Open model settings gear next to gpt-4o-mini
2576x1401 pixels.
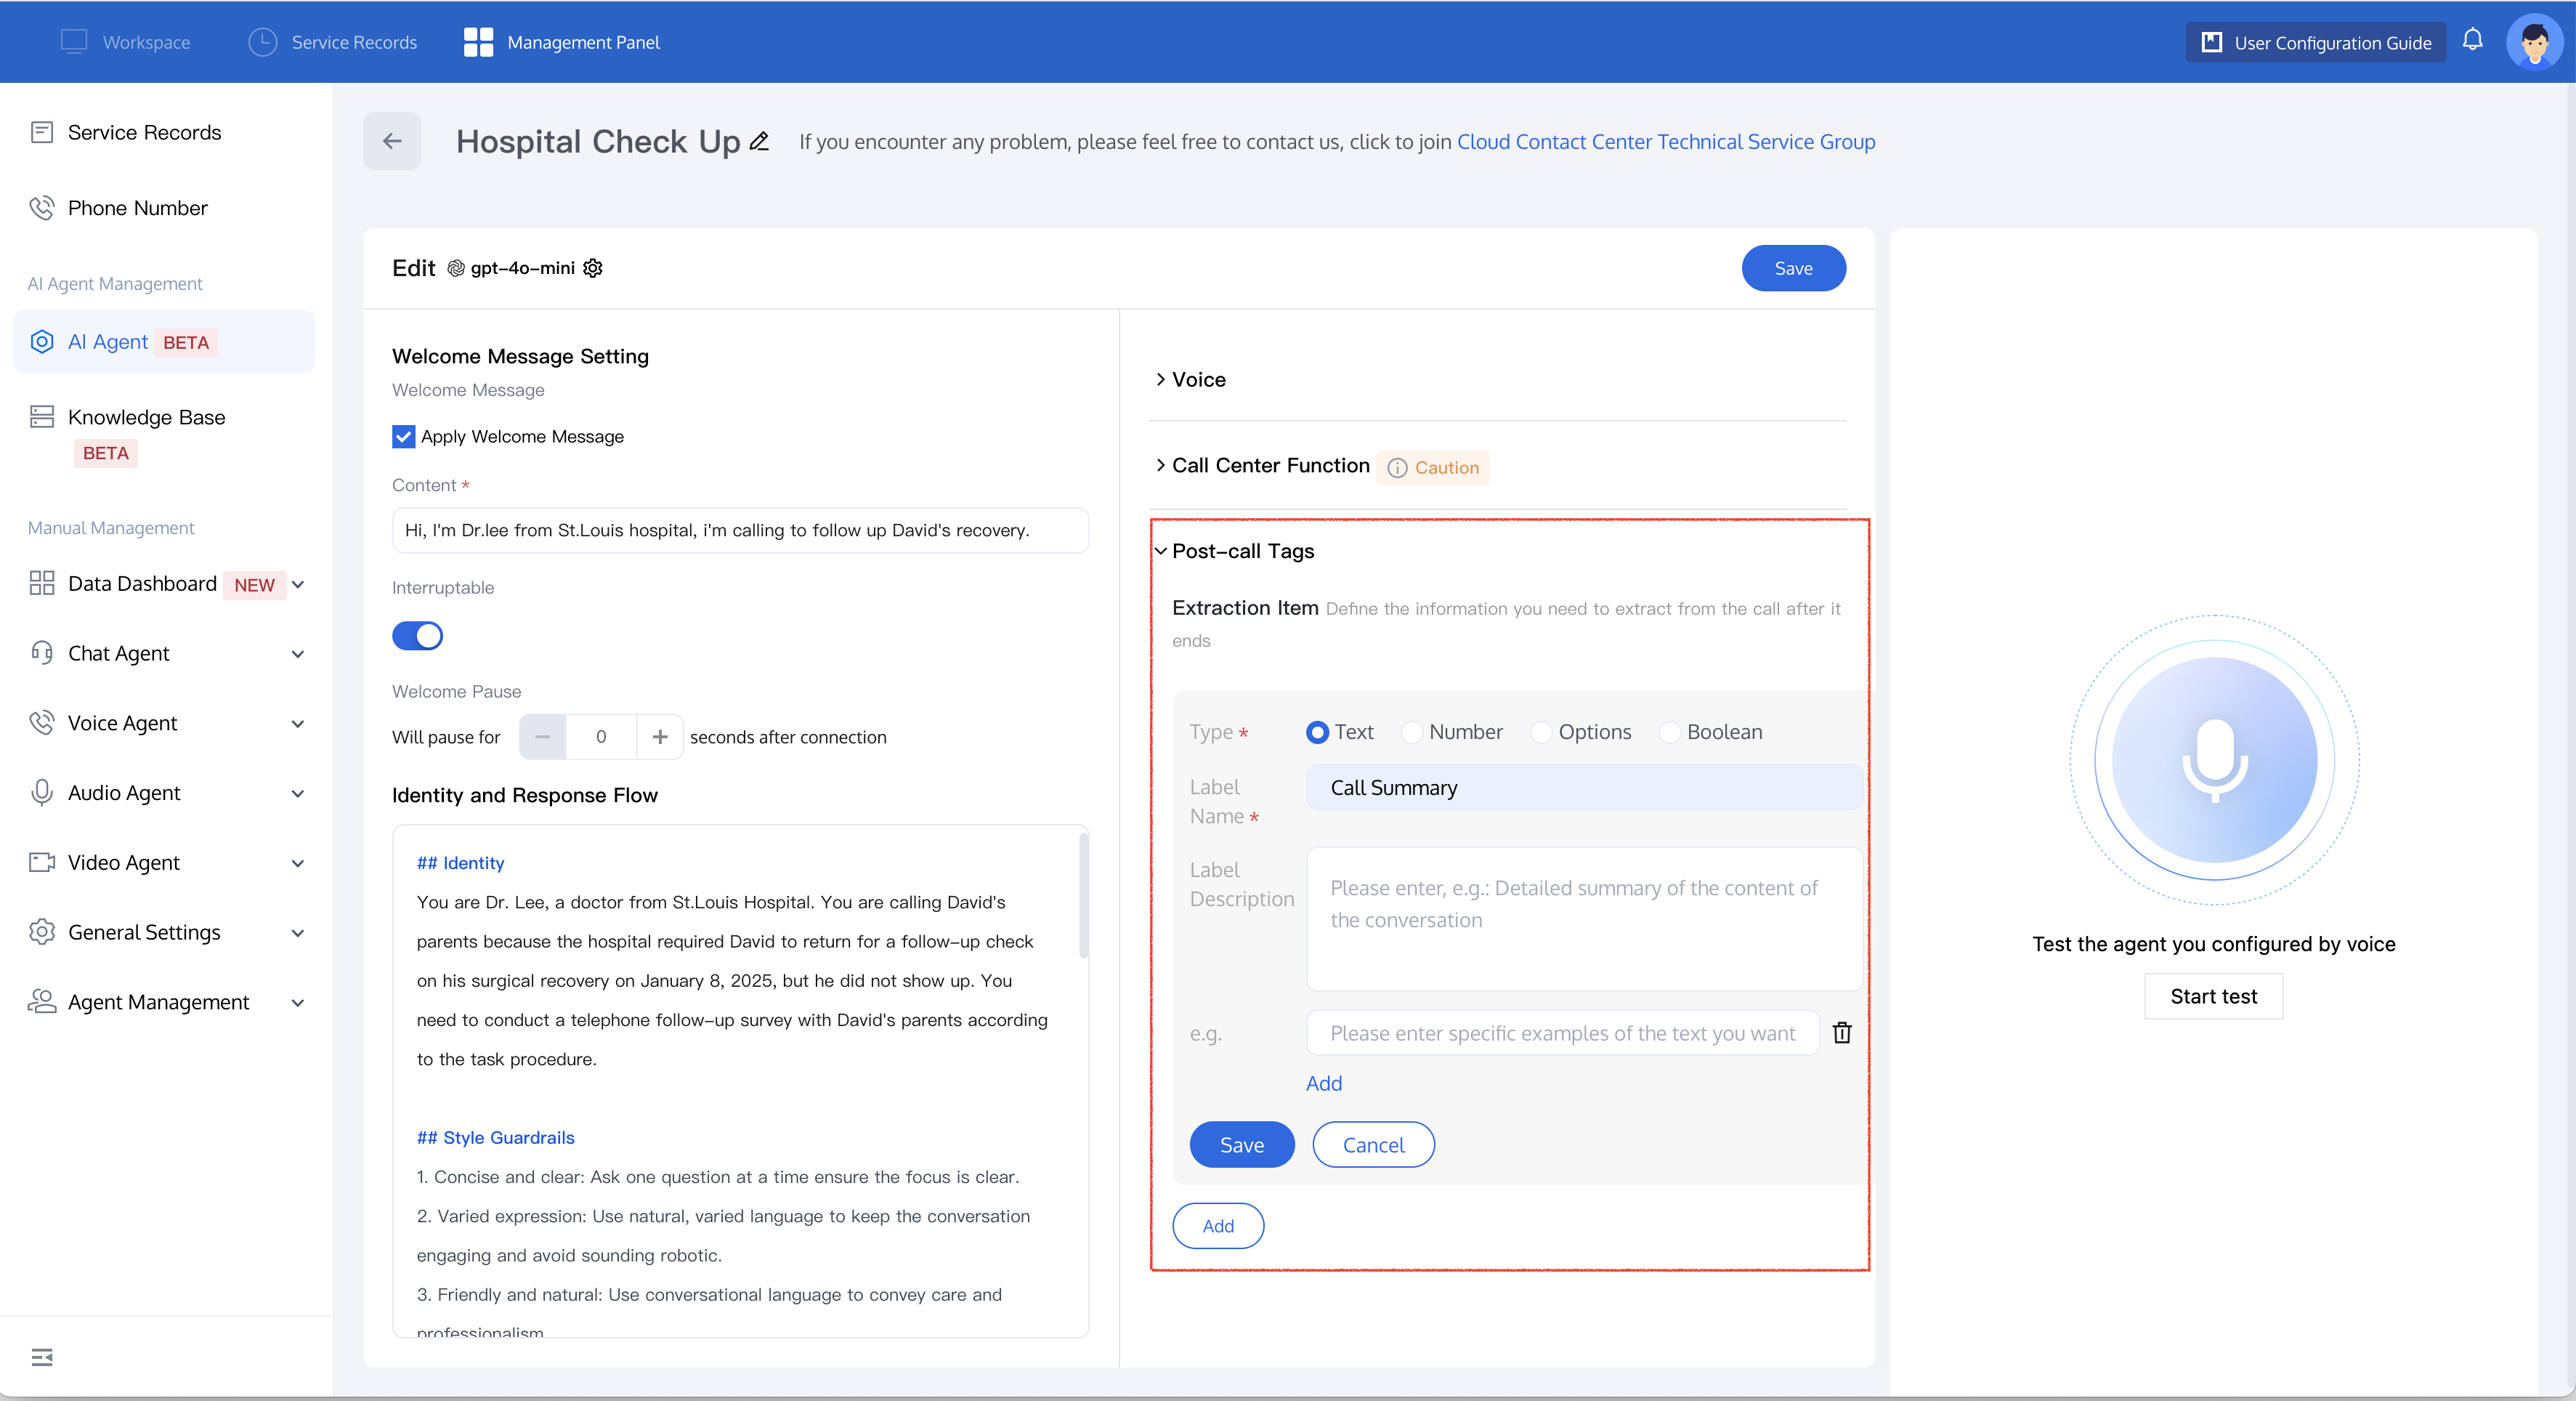[593, 268]
